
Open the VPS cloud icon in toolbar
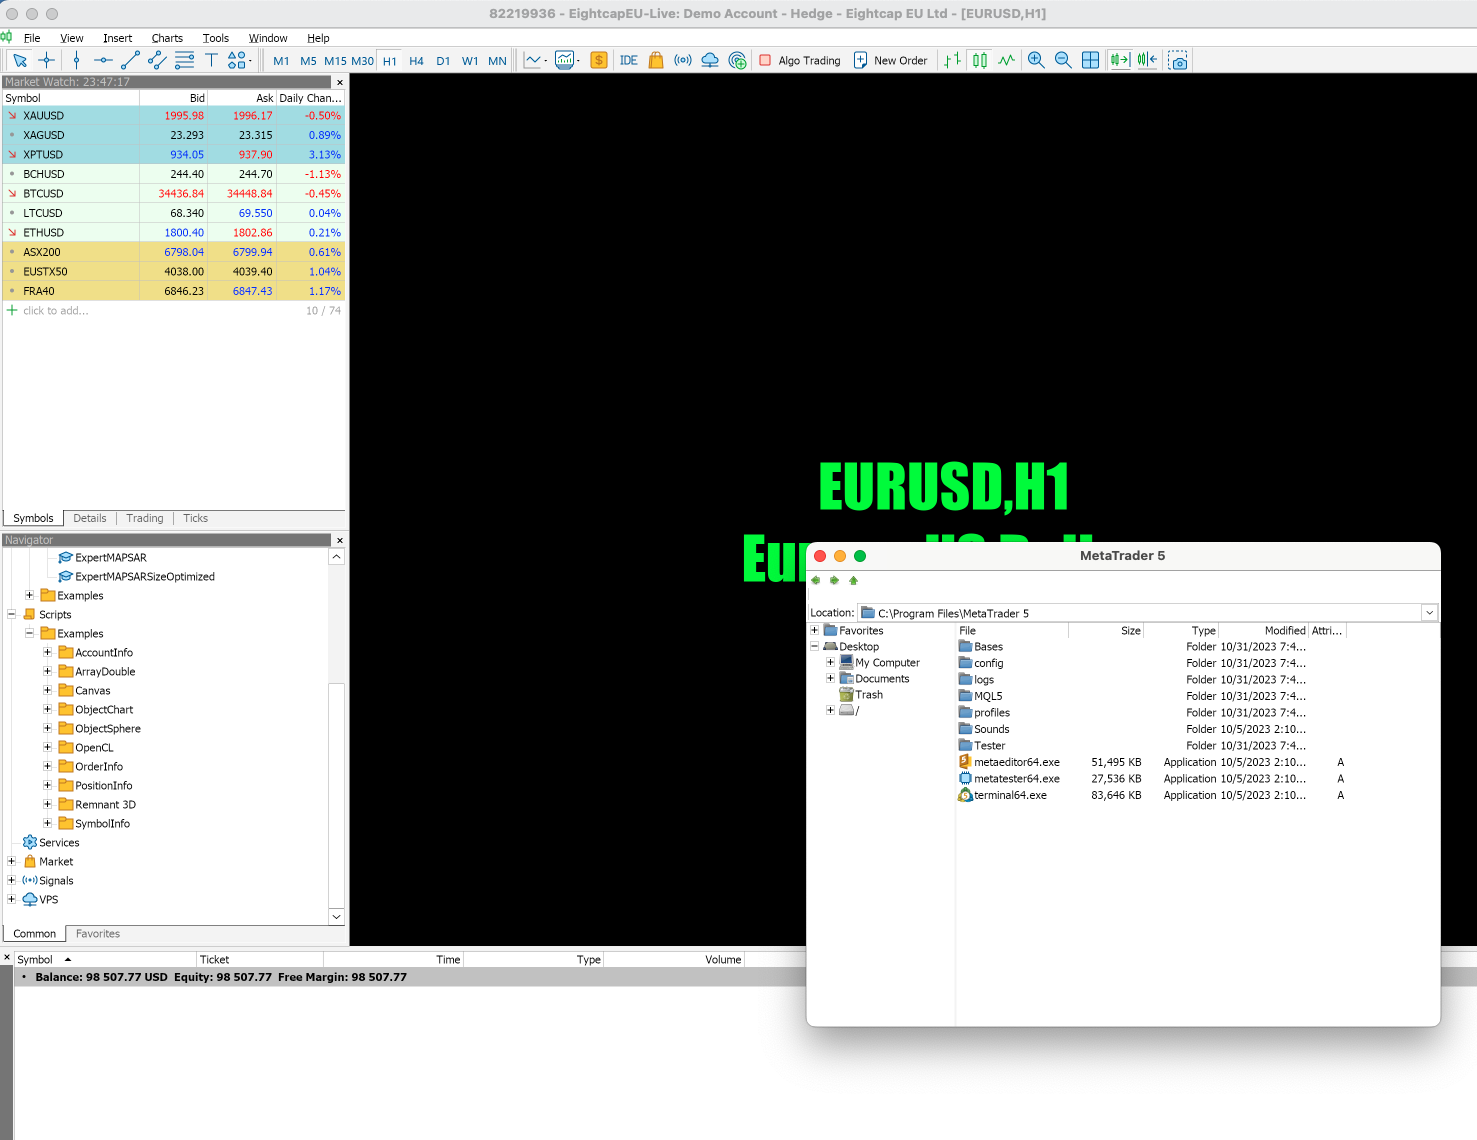710,61
